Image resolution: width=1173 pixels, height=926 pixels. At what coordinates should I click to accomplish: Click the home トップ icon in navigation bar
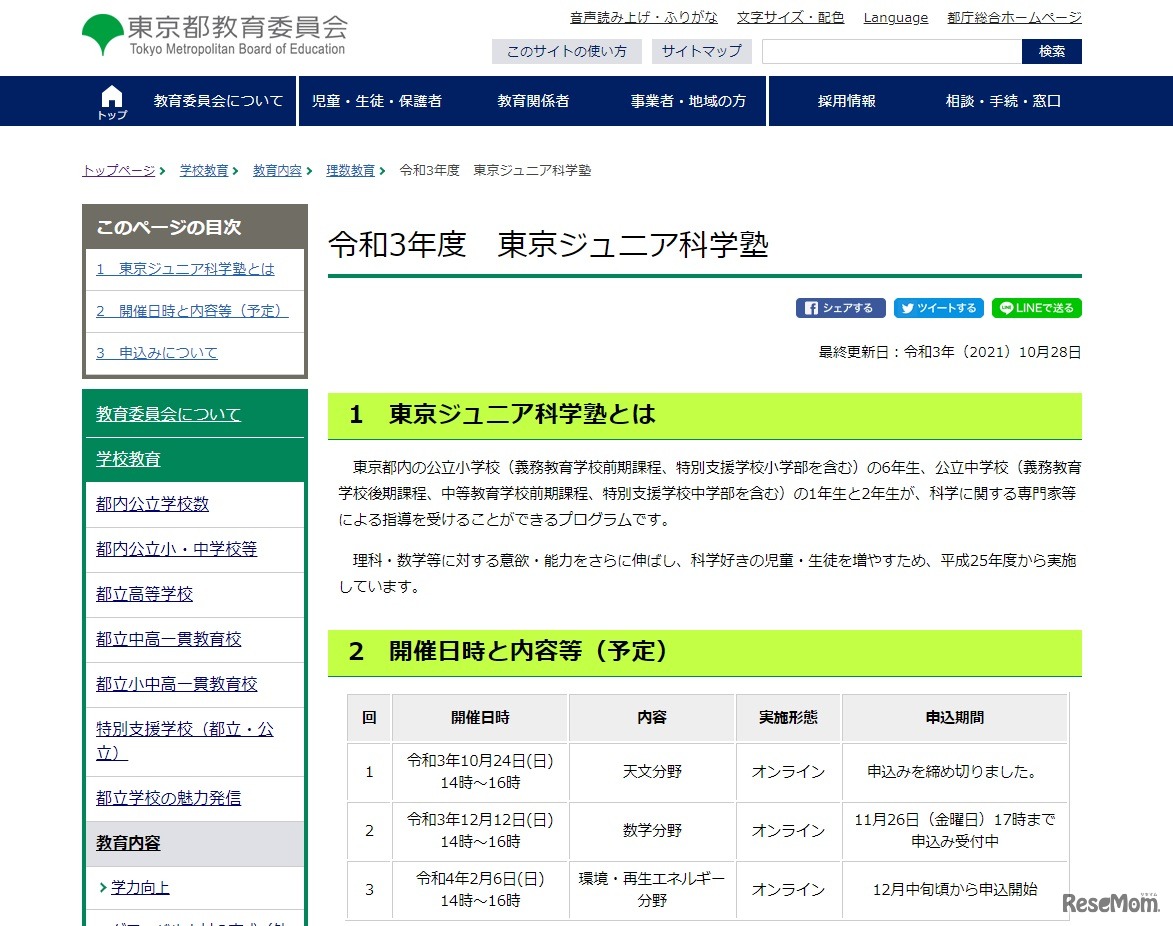point(110,99)
